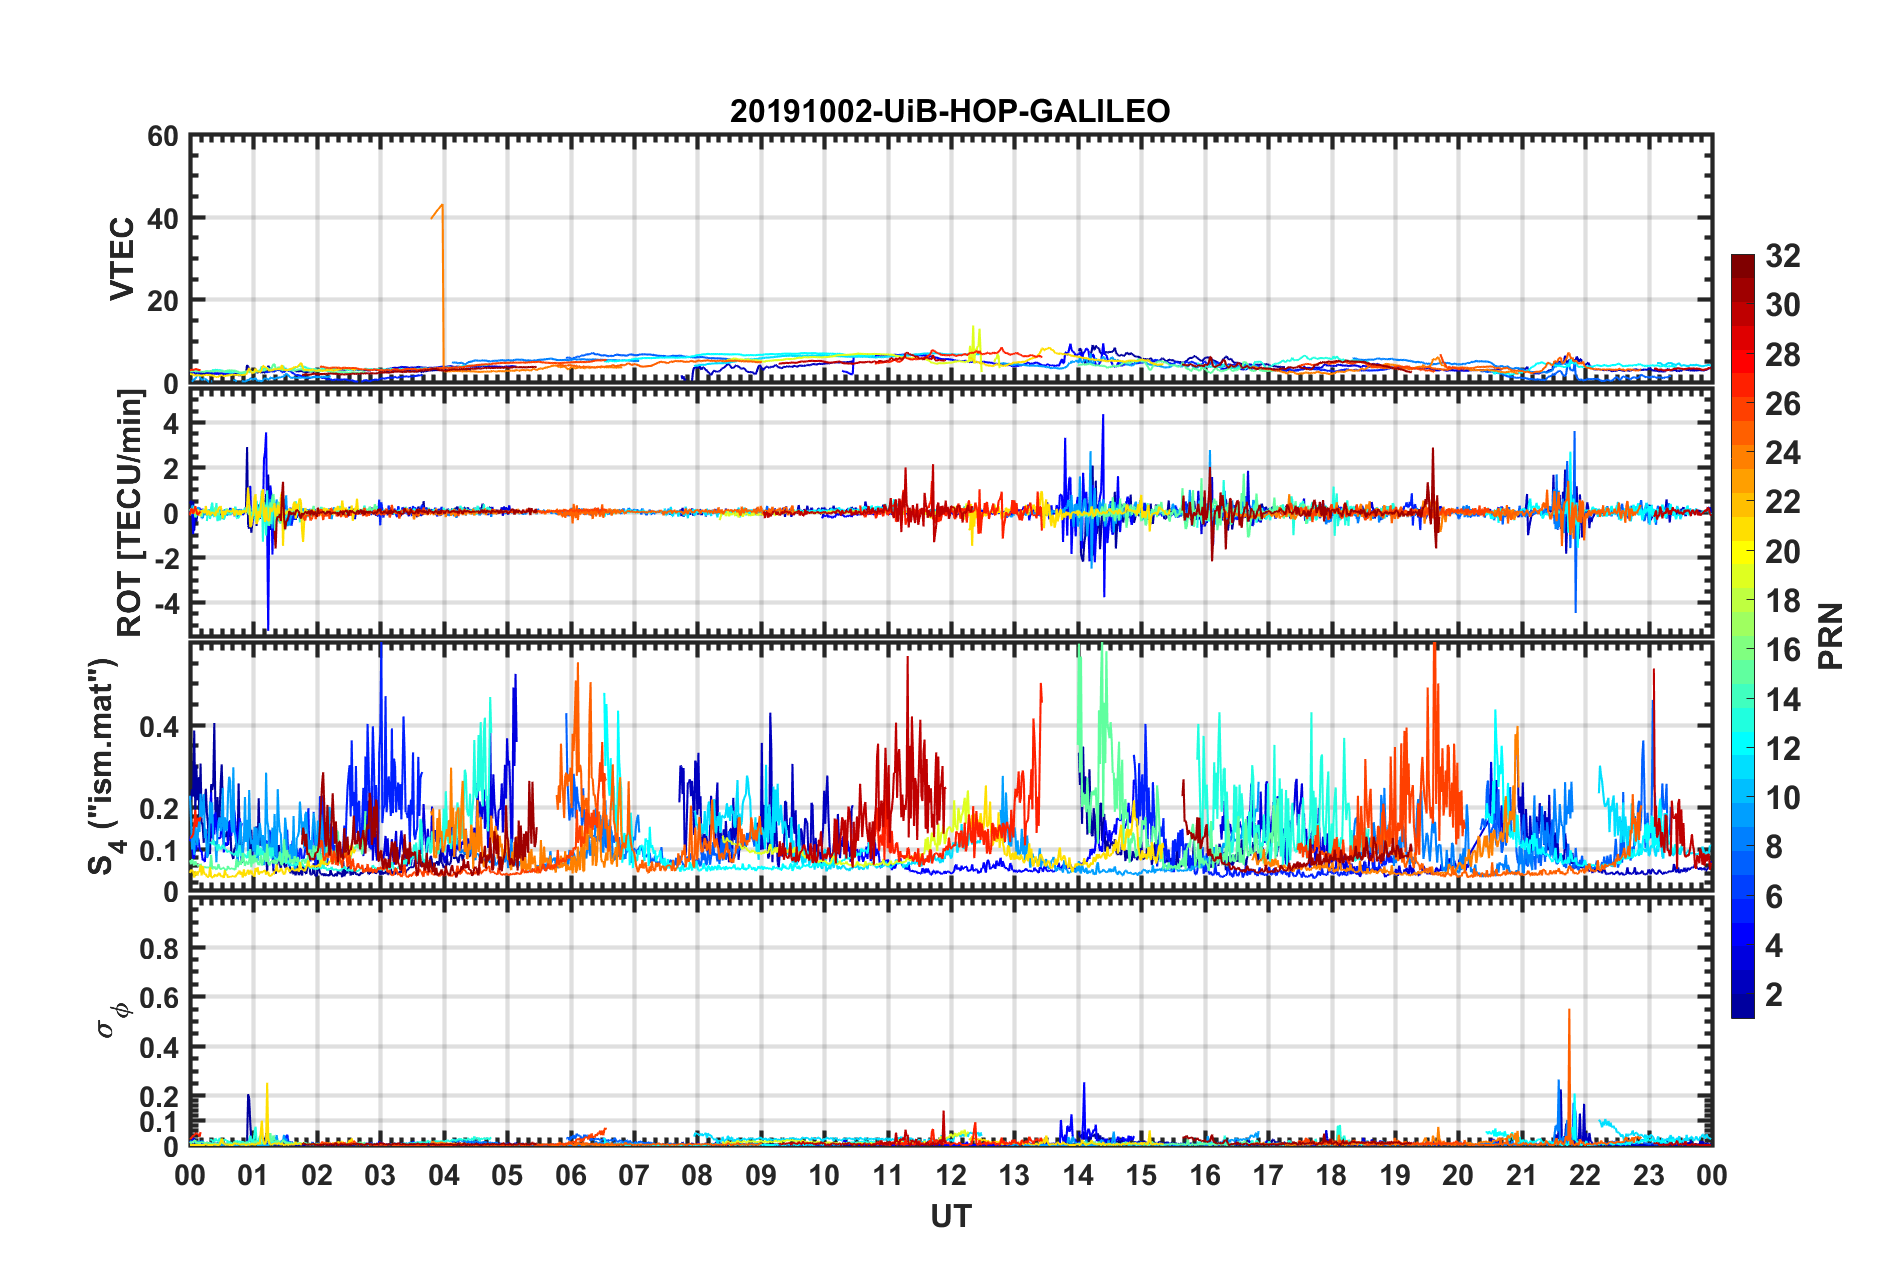Click x-axis tick label 01
The height and width of the screenshot is (1272, 1902).
tap(253, 1175)
